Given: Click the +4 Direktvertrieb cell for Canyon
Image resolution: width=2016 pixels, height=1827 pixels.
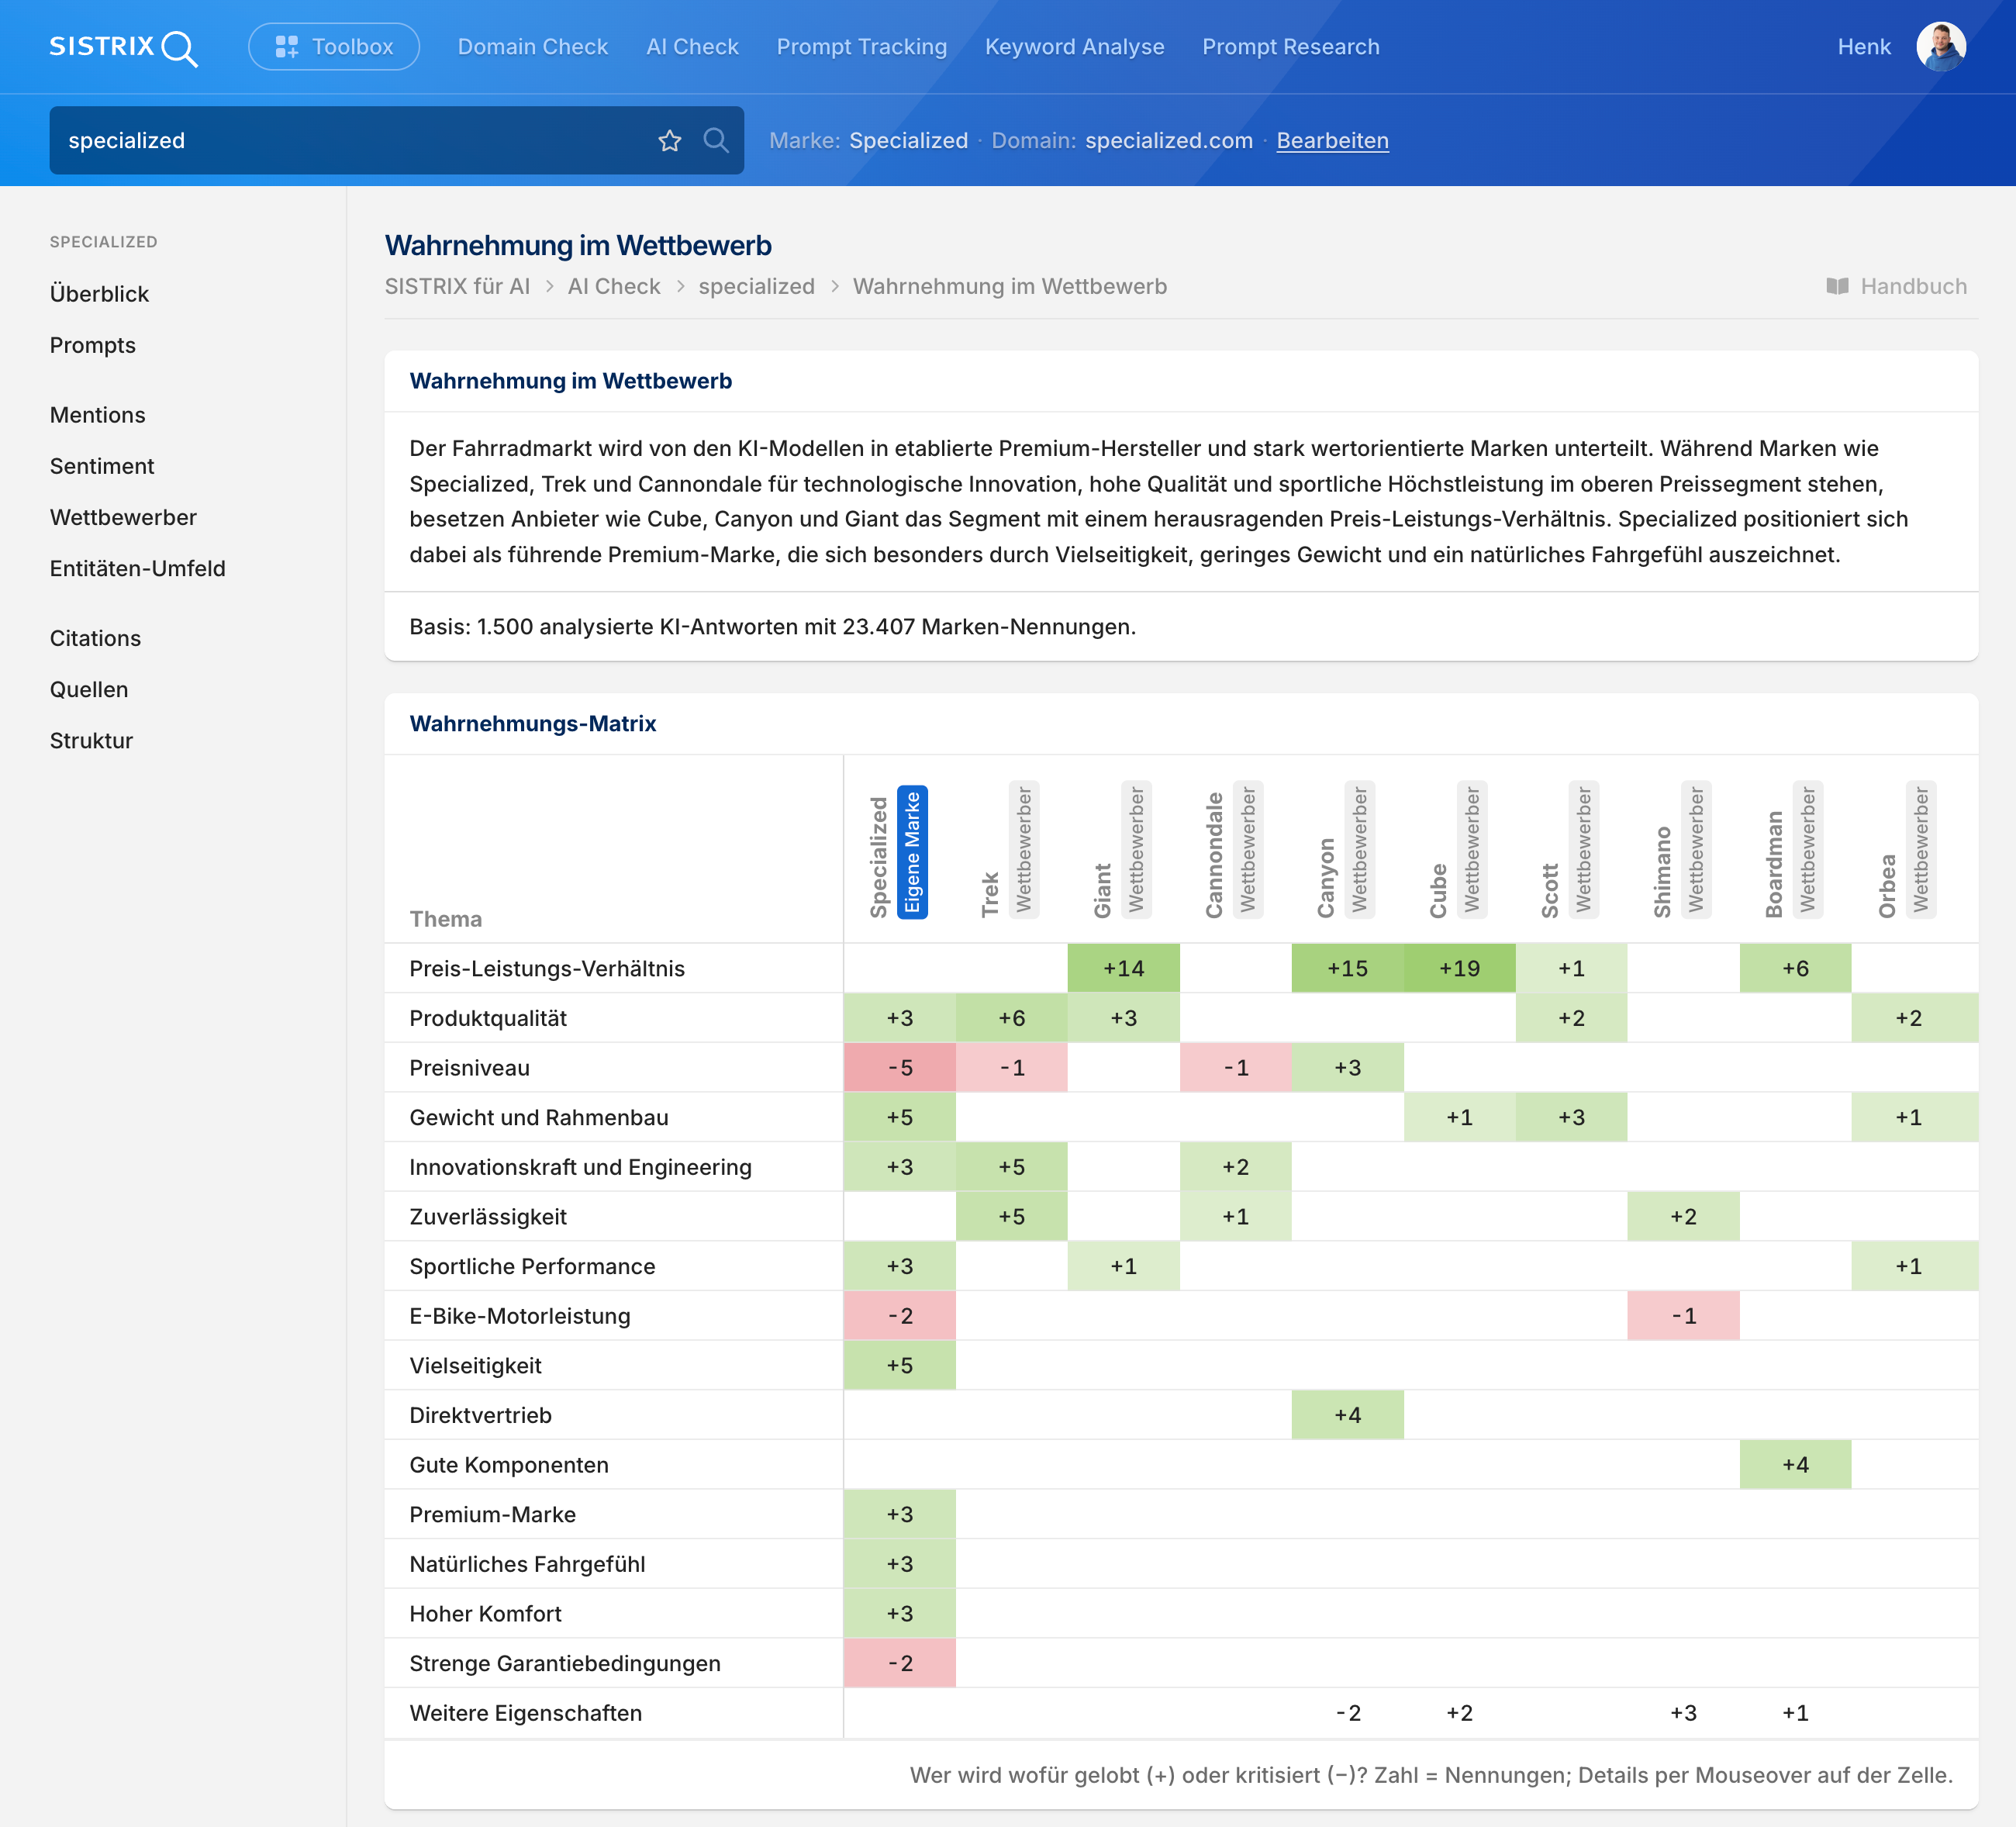Looking at the screenshot, I should [1347, 1414].
